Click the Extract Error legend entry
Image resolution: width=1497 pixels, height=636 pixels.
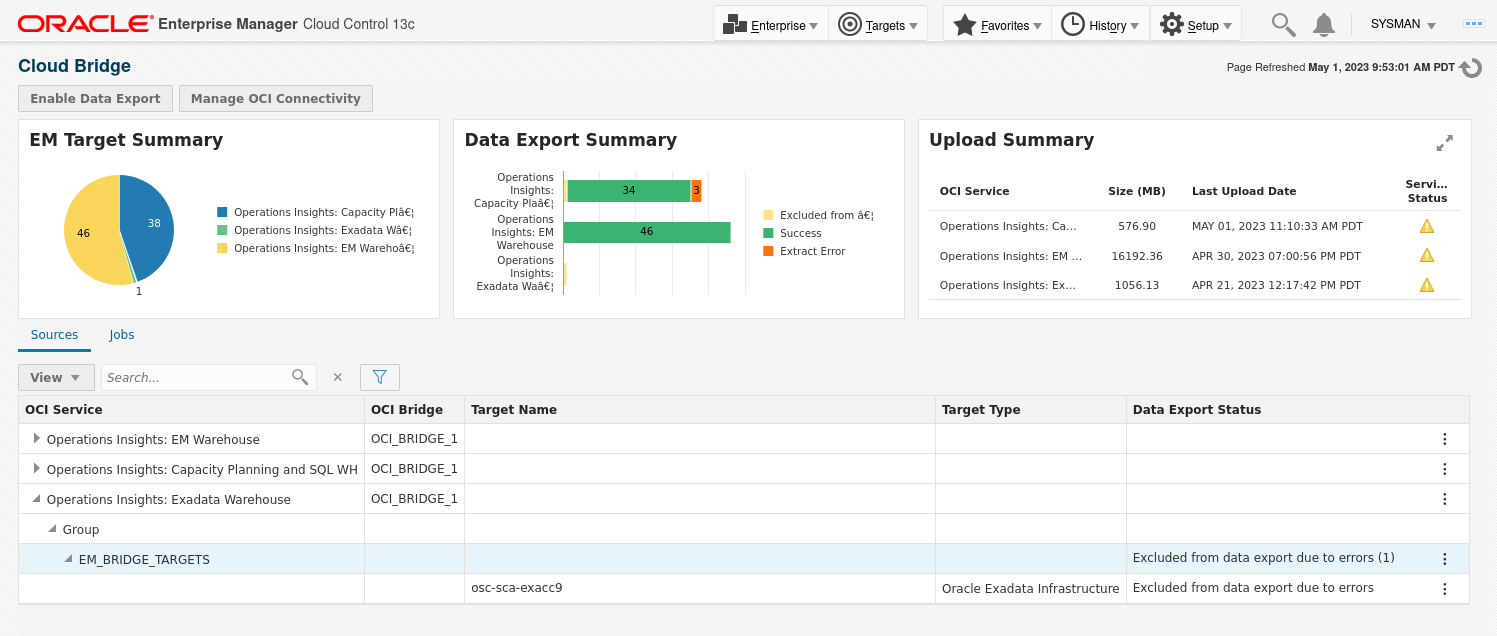point(804,251)
